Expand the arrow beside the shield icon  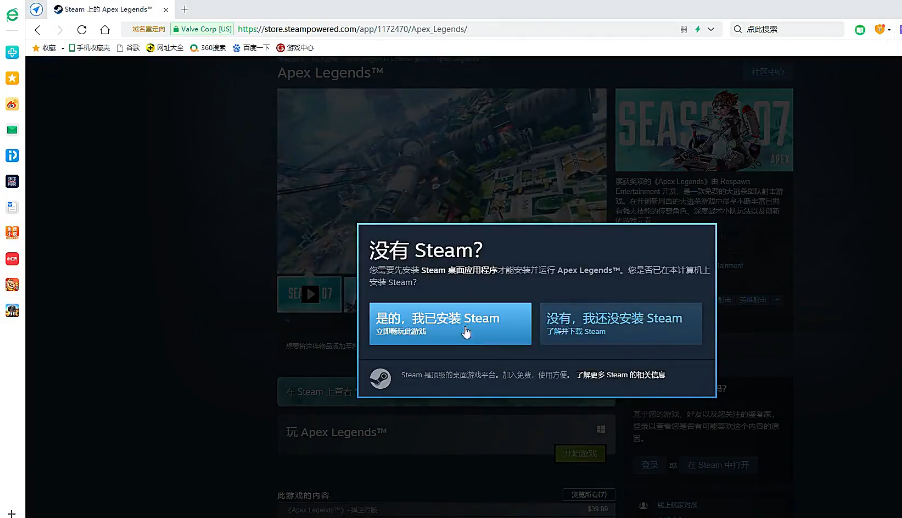pyautogui.click(x=889, y=29)
